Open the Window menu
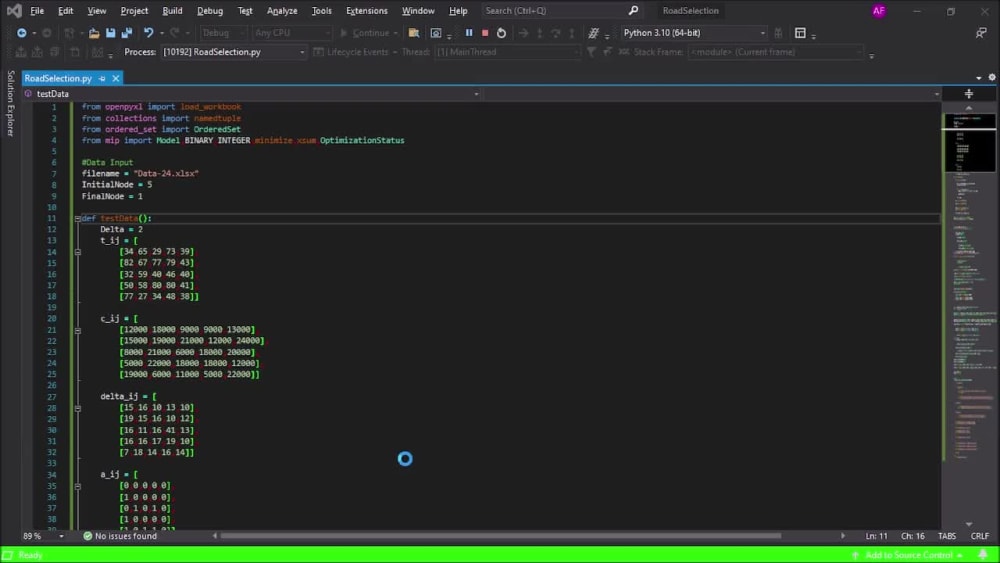1000x563 pixels. pos(418,11)
